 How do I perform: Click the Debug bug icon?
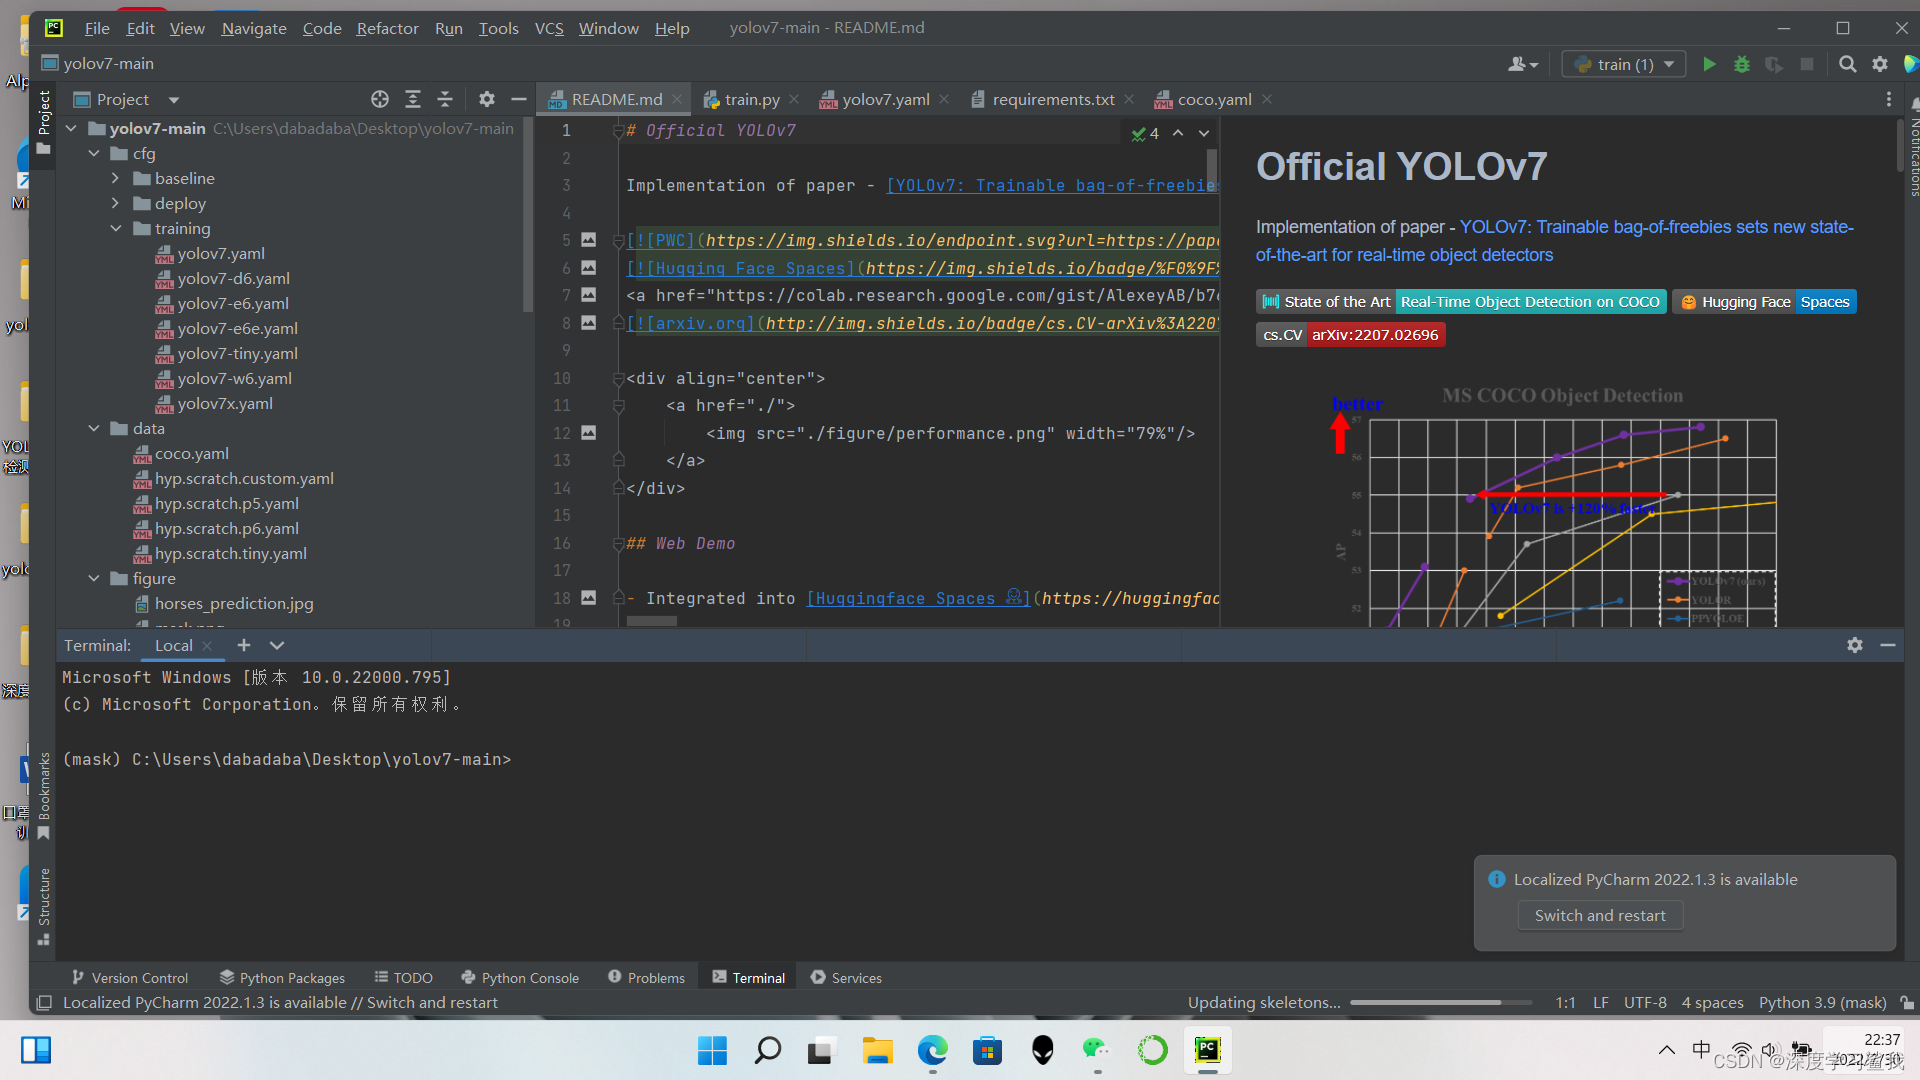coord(1742,64)
